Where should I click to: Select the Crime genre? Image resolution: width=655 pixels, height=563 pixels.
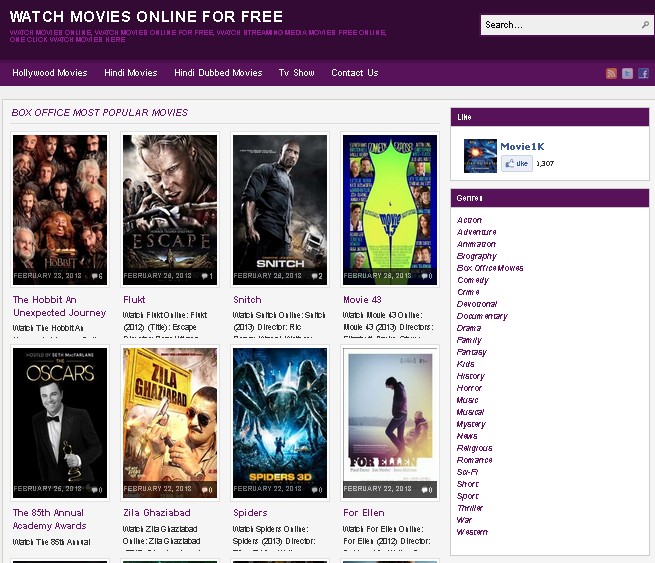pyautogui.click(x=468, y=292)
